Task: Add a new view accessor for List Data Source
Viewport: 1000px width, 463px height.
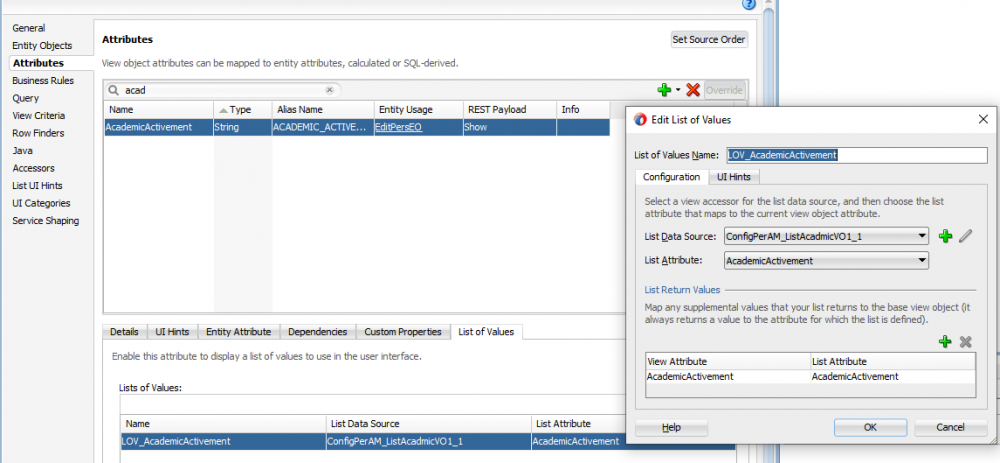Action: click(x=945, y=236)
